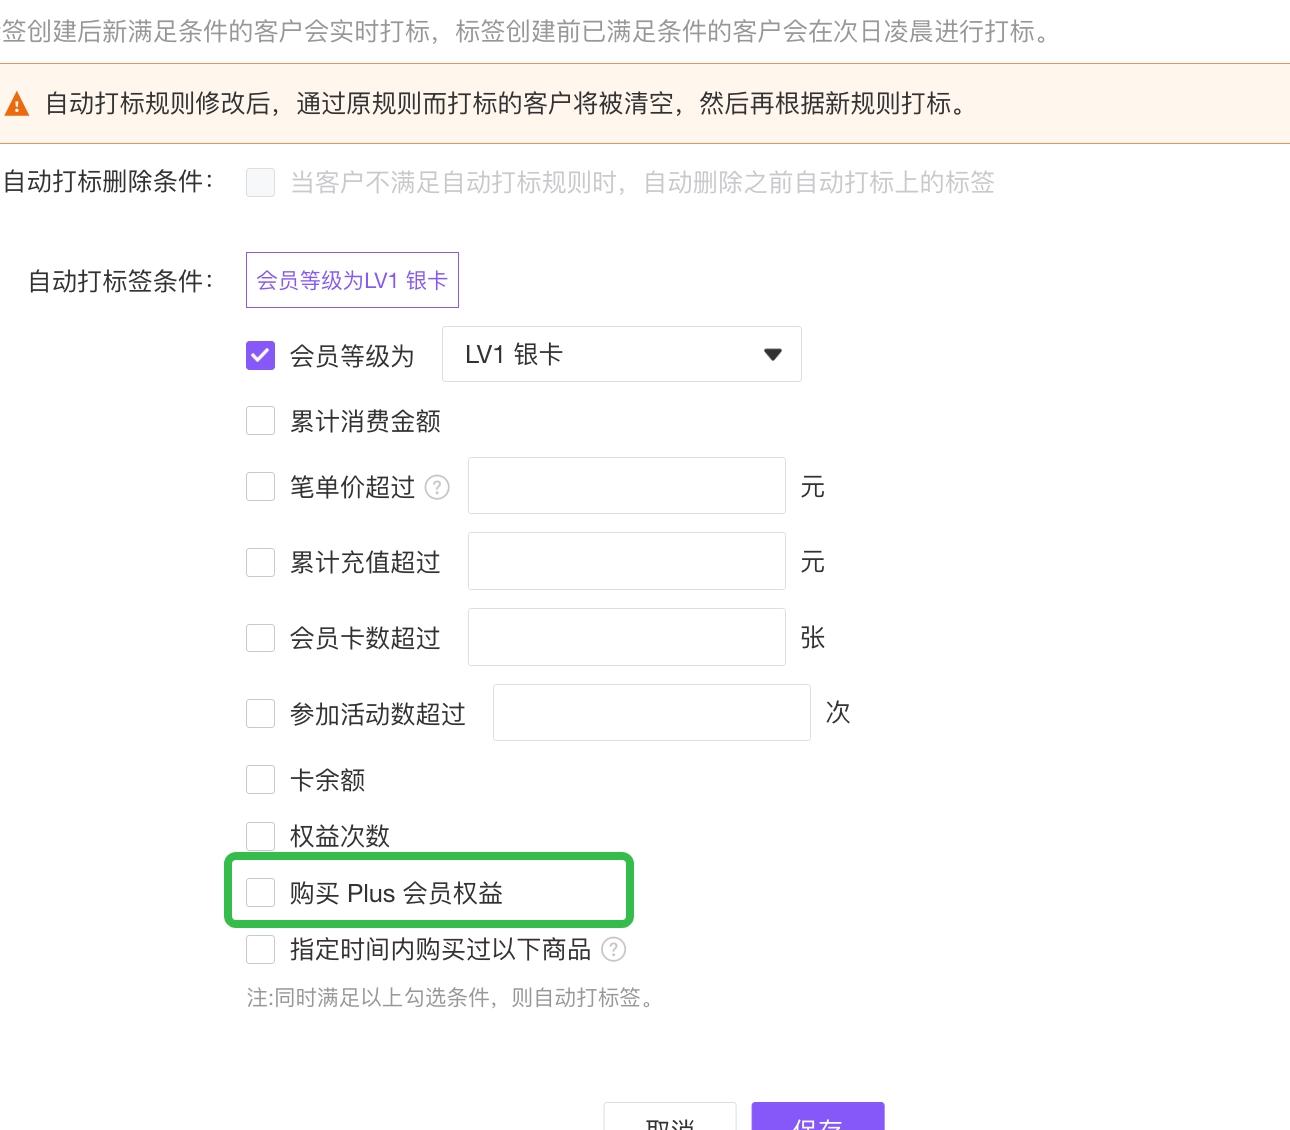Tick the 购买 Plus 会员权益 checkbox
The width and height of the screenshot is (1290, 1130).
point(260,892)
